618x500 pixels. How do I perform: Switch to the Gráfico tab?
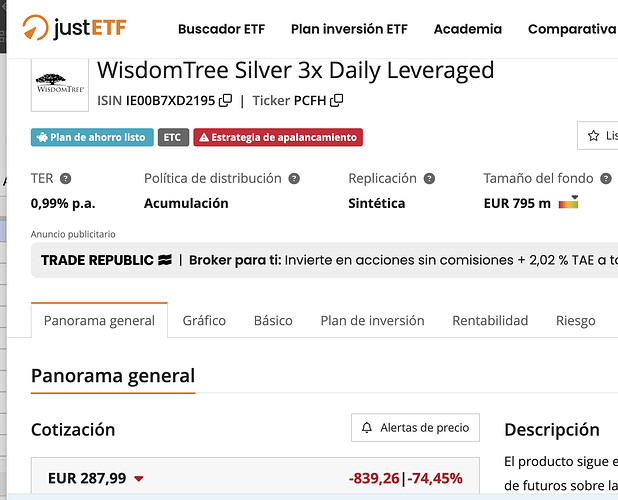point(204,321)
